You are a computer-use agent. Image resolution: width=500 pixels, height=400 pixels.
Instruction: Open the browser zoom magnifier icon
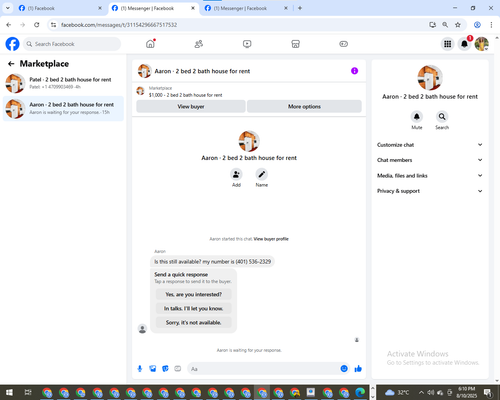445,25
